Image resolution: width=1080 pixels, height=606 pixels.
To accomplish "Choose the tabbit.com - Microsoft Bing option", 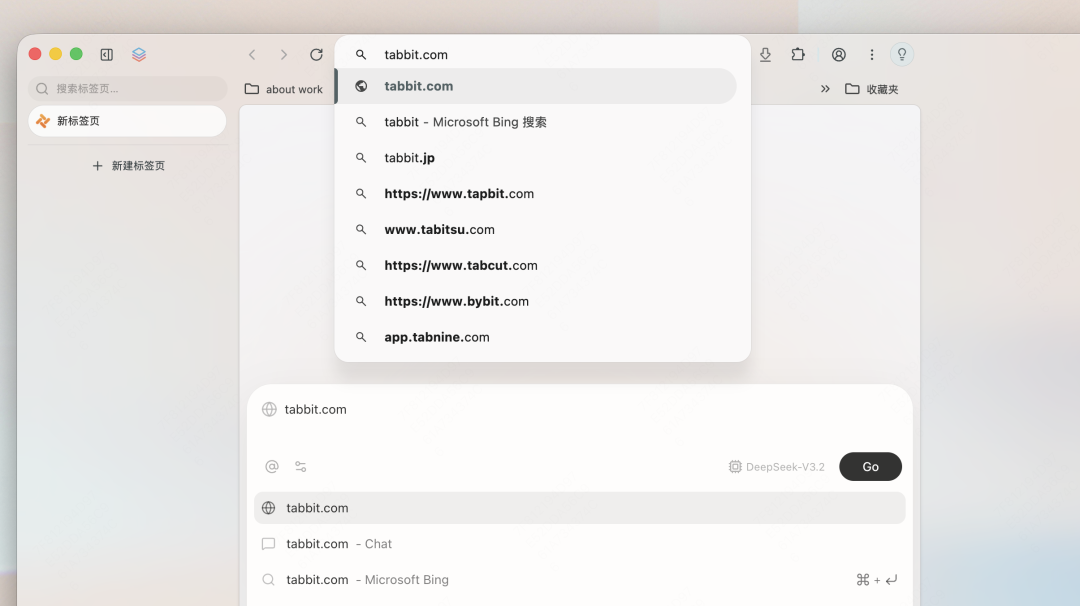I will (580, 579).
